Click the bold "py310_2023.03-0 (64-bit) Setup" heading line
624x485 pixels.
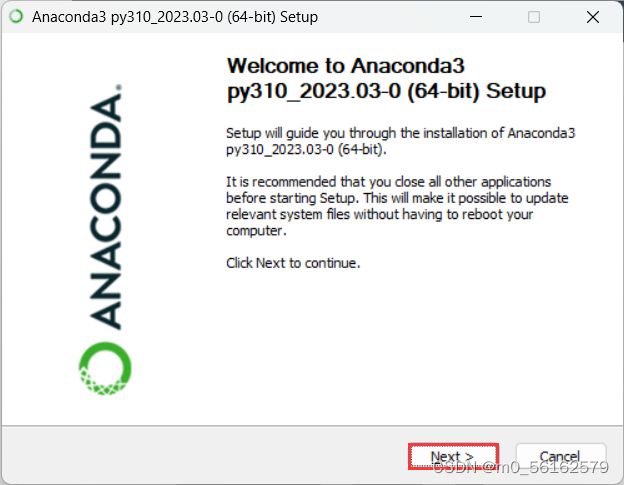pyautogui.click(x=386, y=92)
